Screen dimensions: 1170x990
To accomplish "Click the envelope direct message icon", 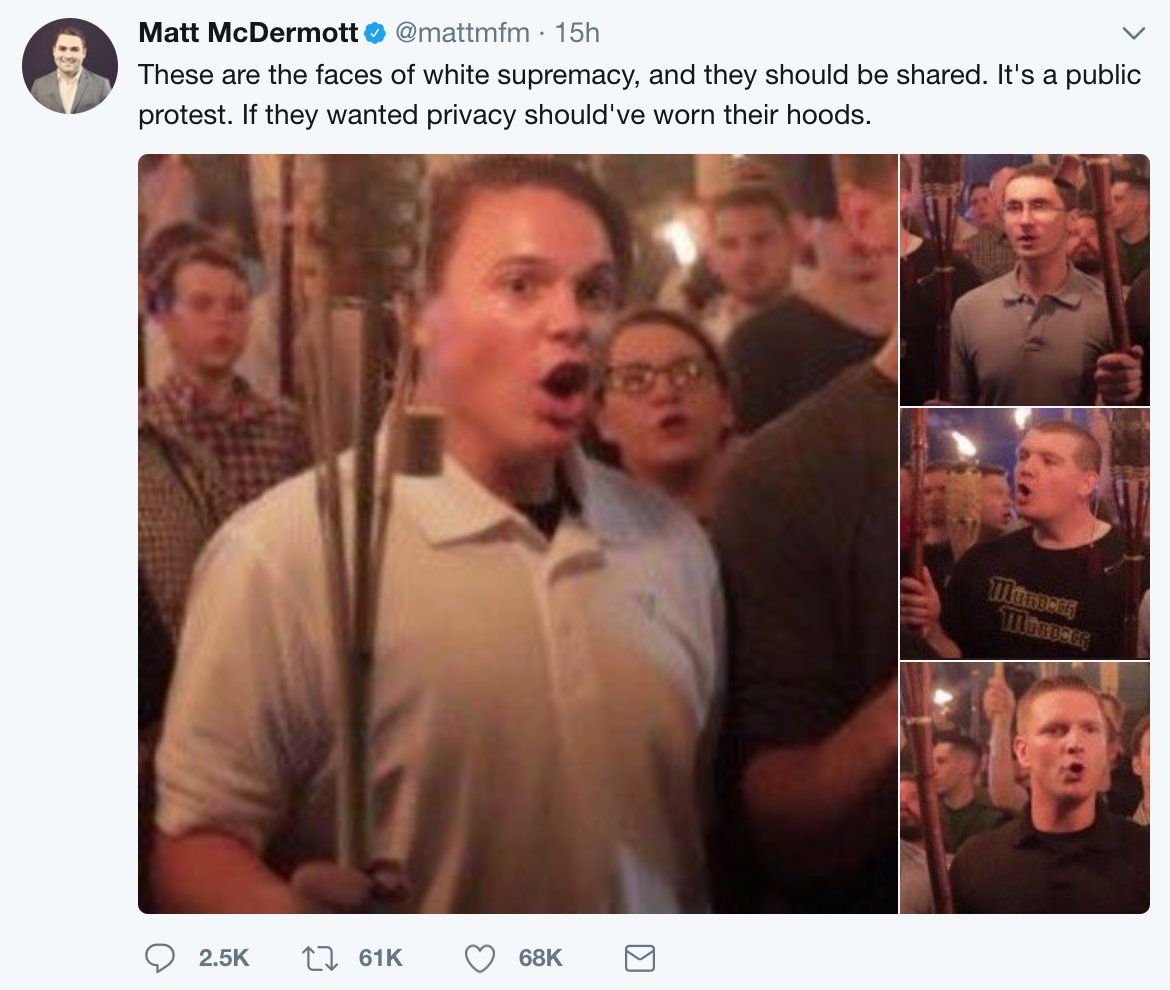I will (639, 959).
